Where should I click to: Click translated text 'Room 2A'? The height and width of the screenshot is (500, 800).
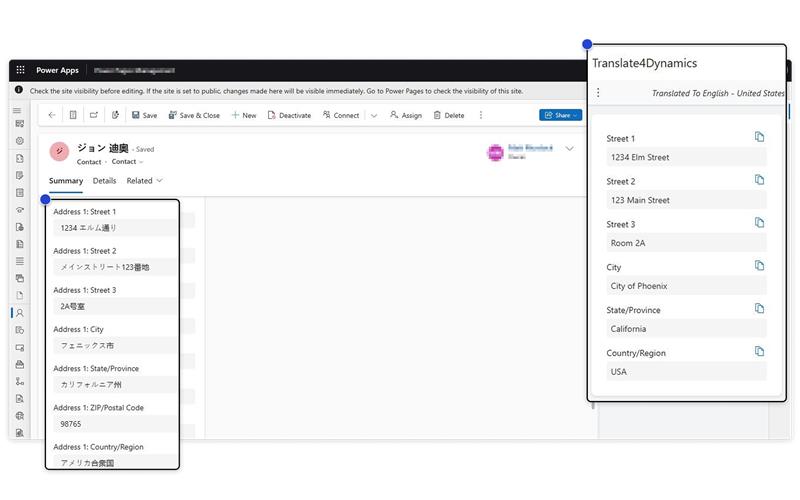point(628,243)
